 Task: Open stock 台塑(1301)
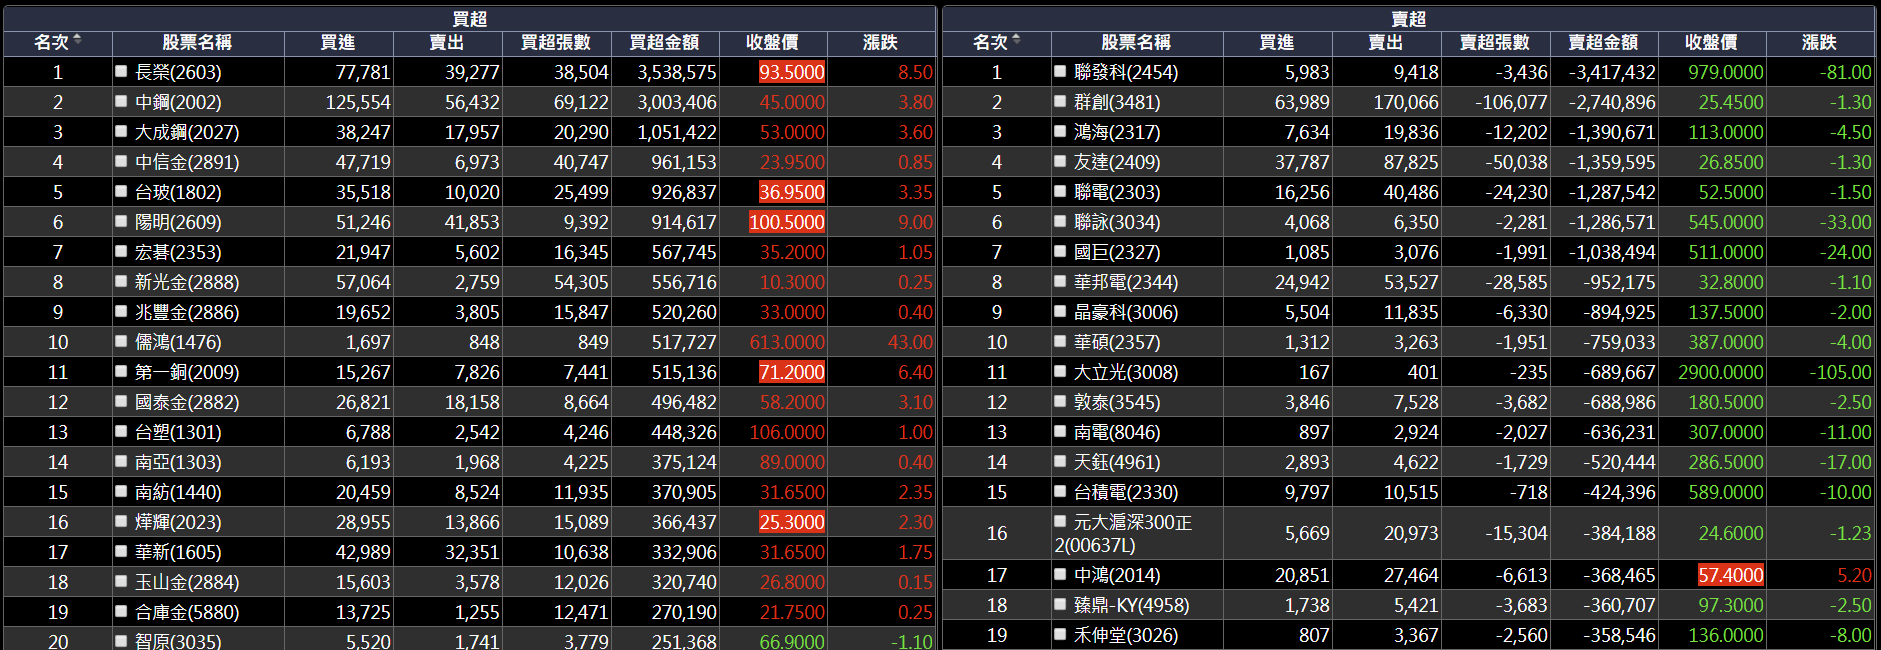[178, 432]
